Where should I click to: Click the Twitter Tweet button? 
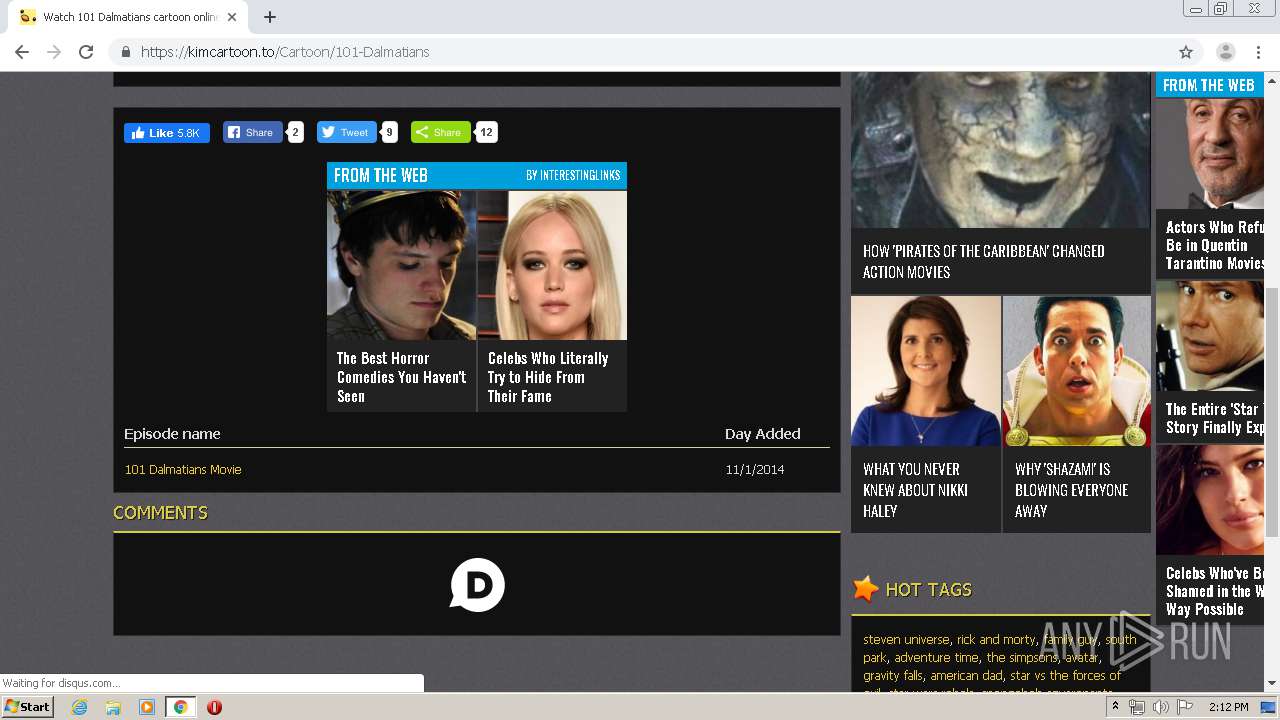(x=346, y=132)
